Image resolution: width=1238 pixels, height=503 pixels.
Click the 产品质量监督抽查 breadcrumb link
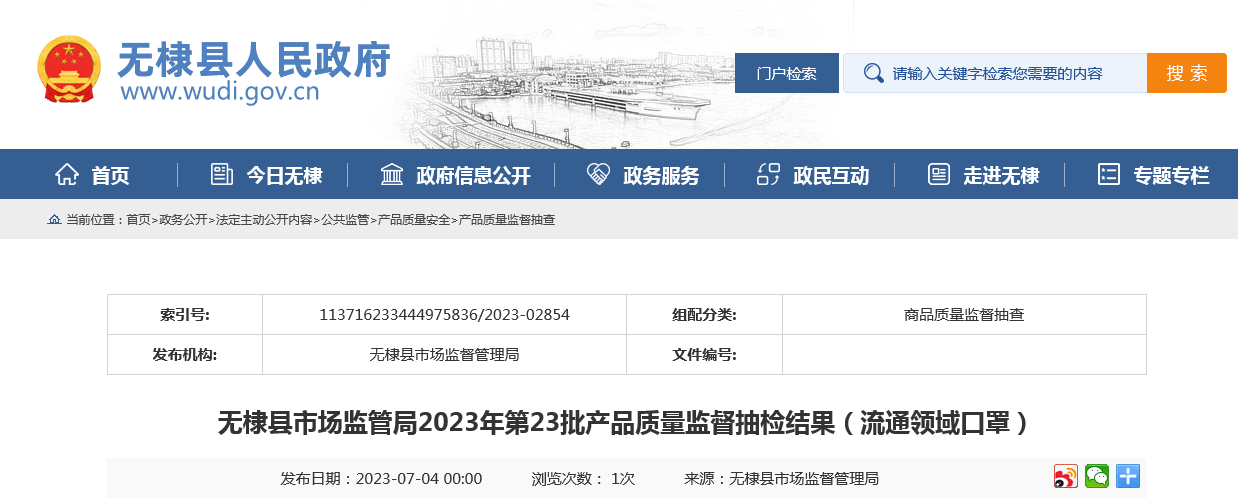pyautogui.click(x=506, y=219)
